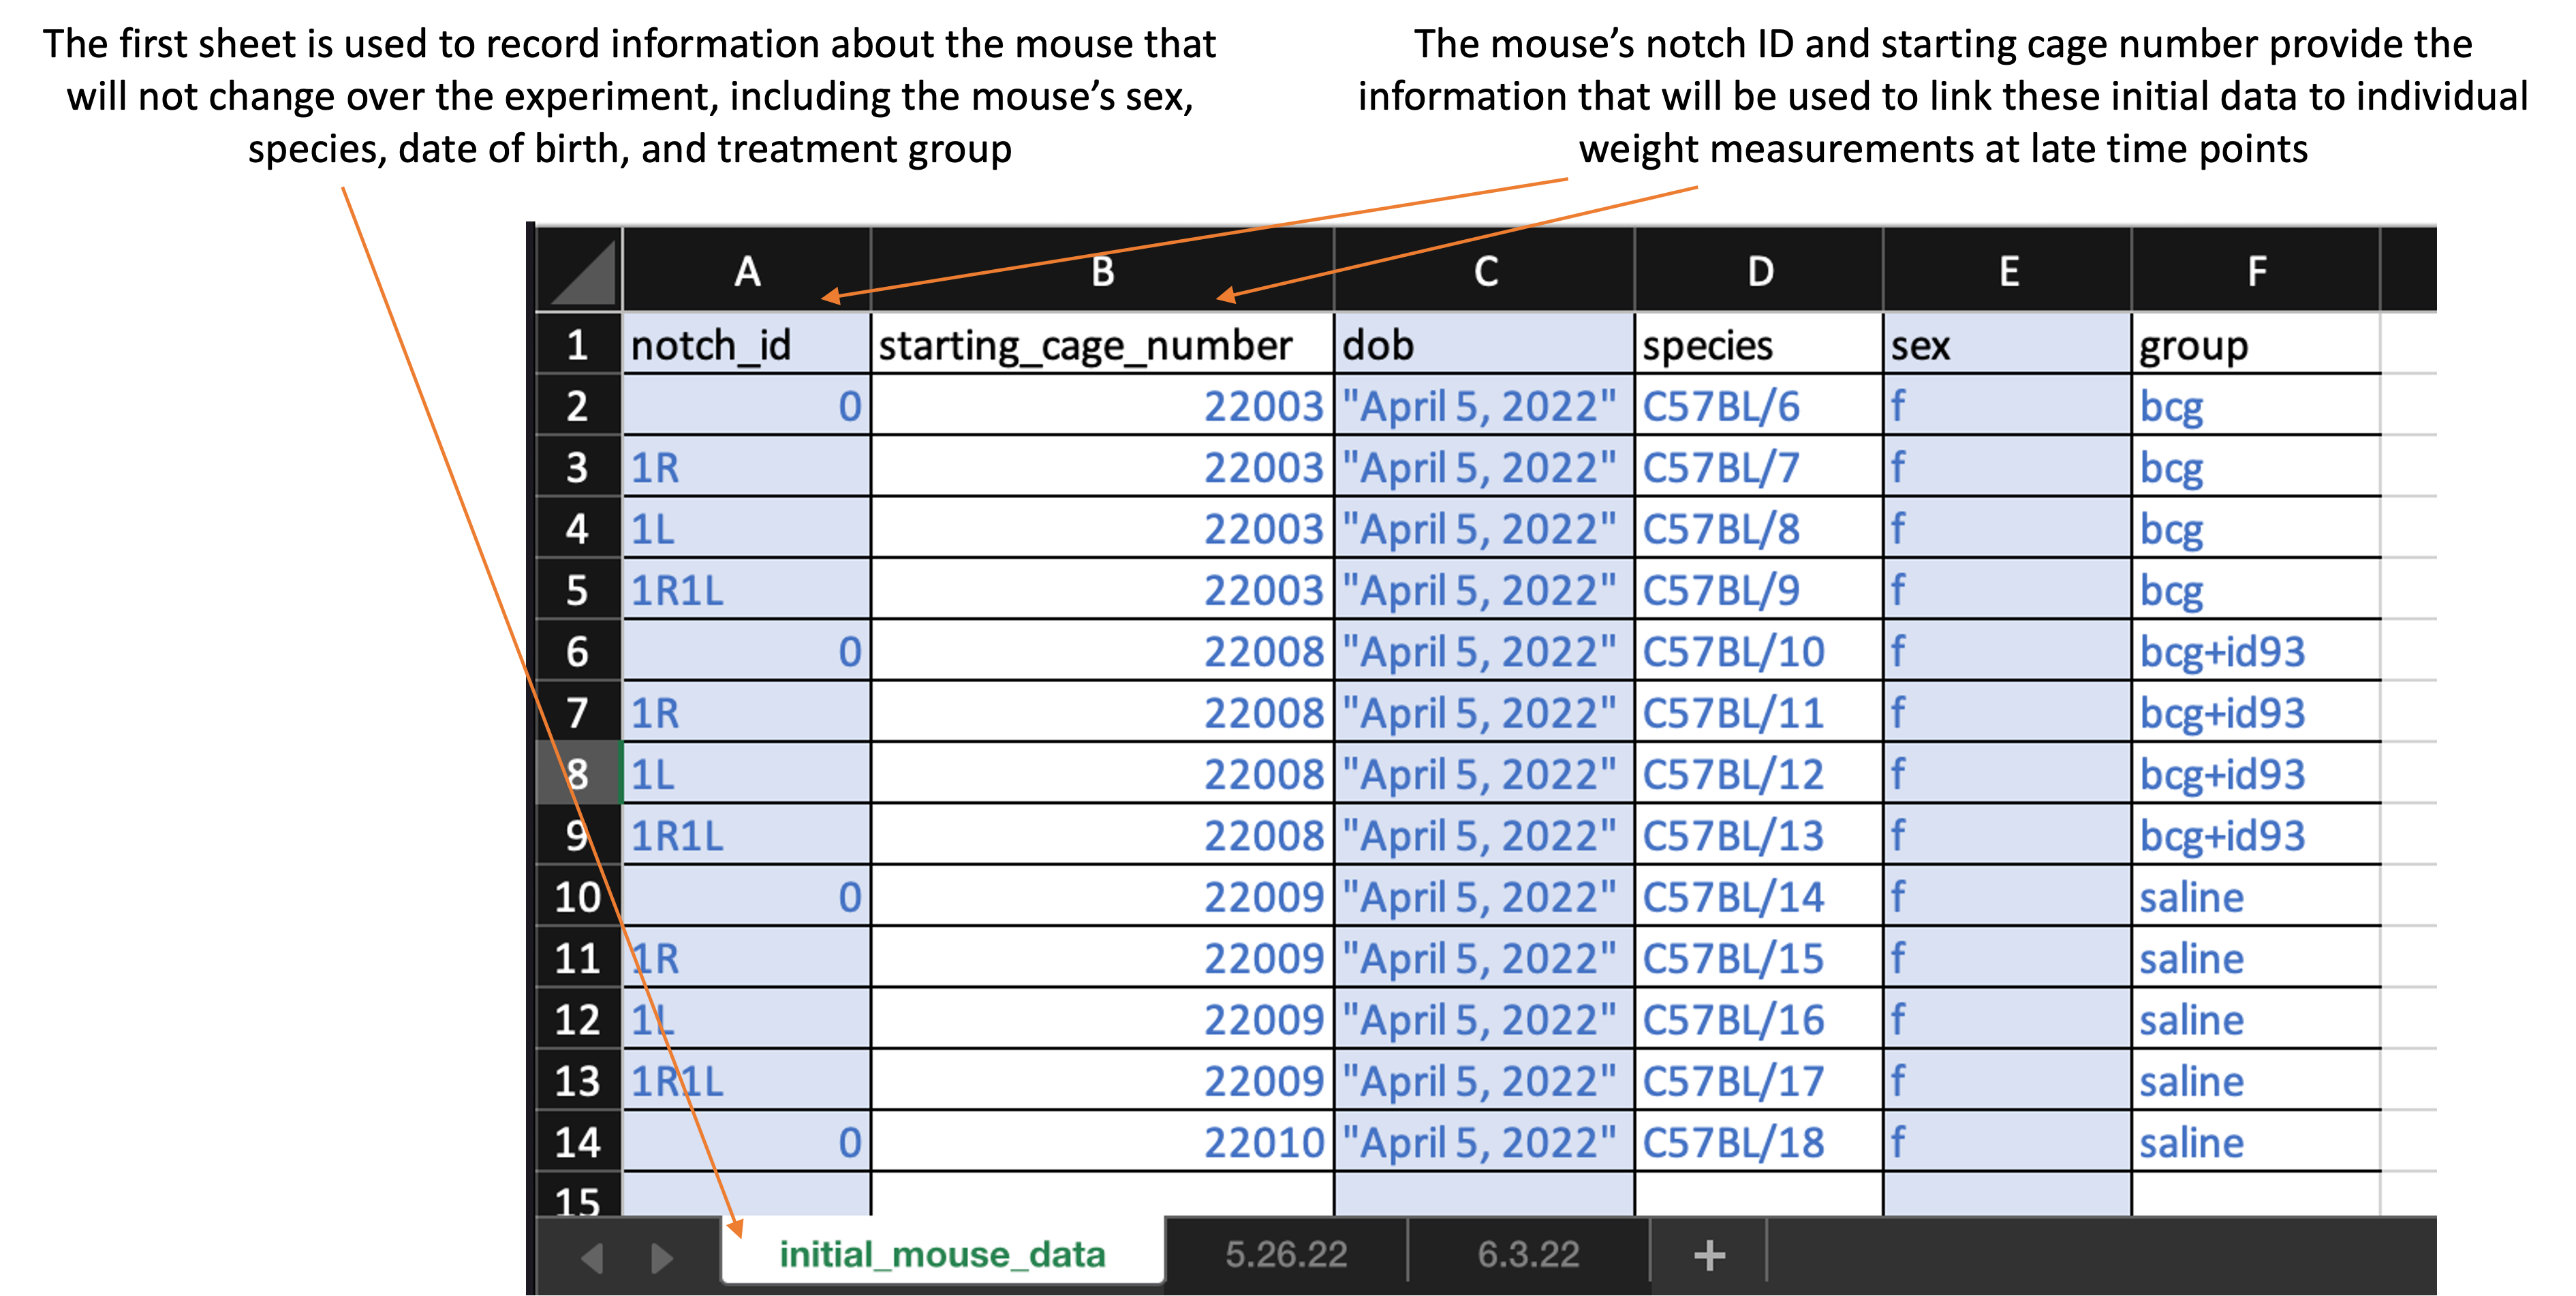Select the initial_mouse_data sheet tab
The height and width of the screenshot is (1296, 2576).
coord(942,1254)
